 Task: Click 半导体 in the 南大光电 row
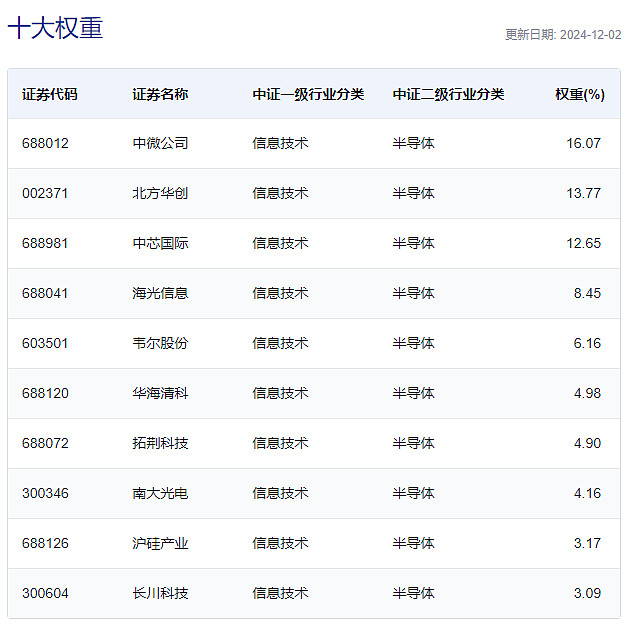413,493
